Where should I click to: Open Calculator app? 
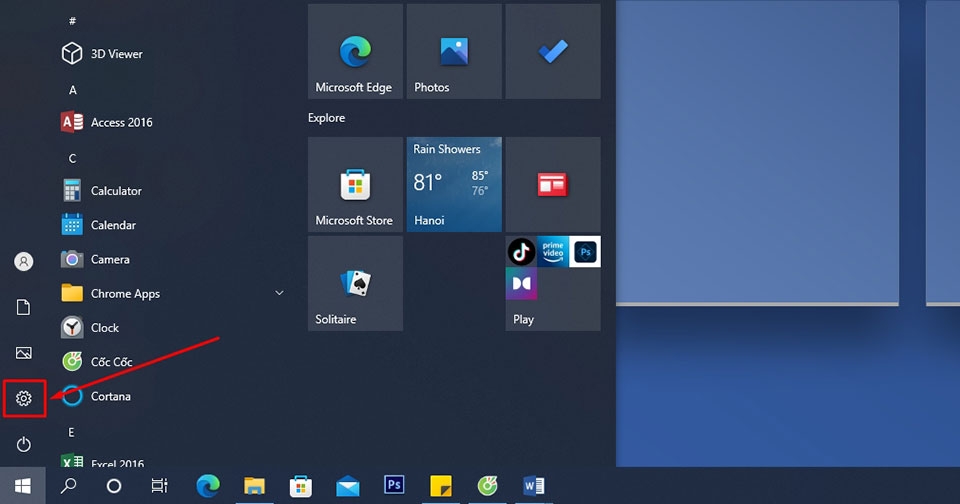102,191
